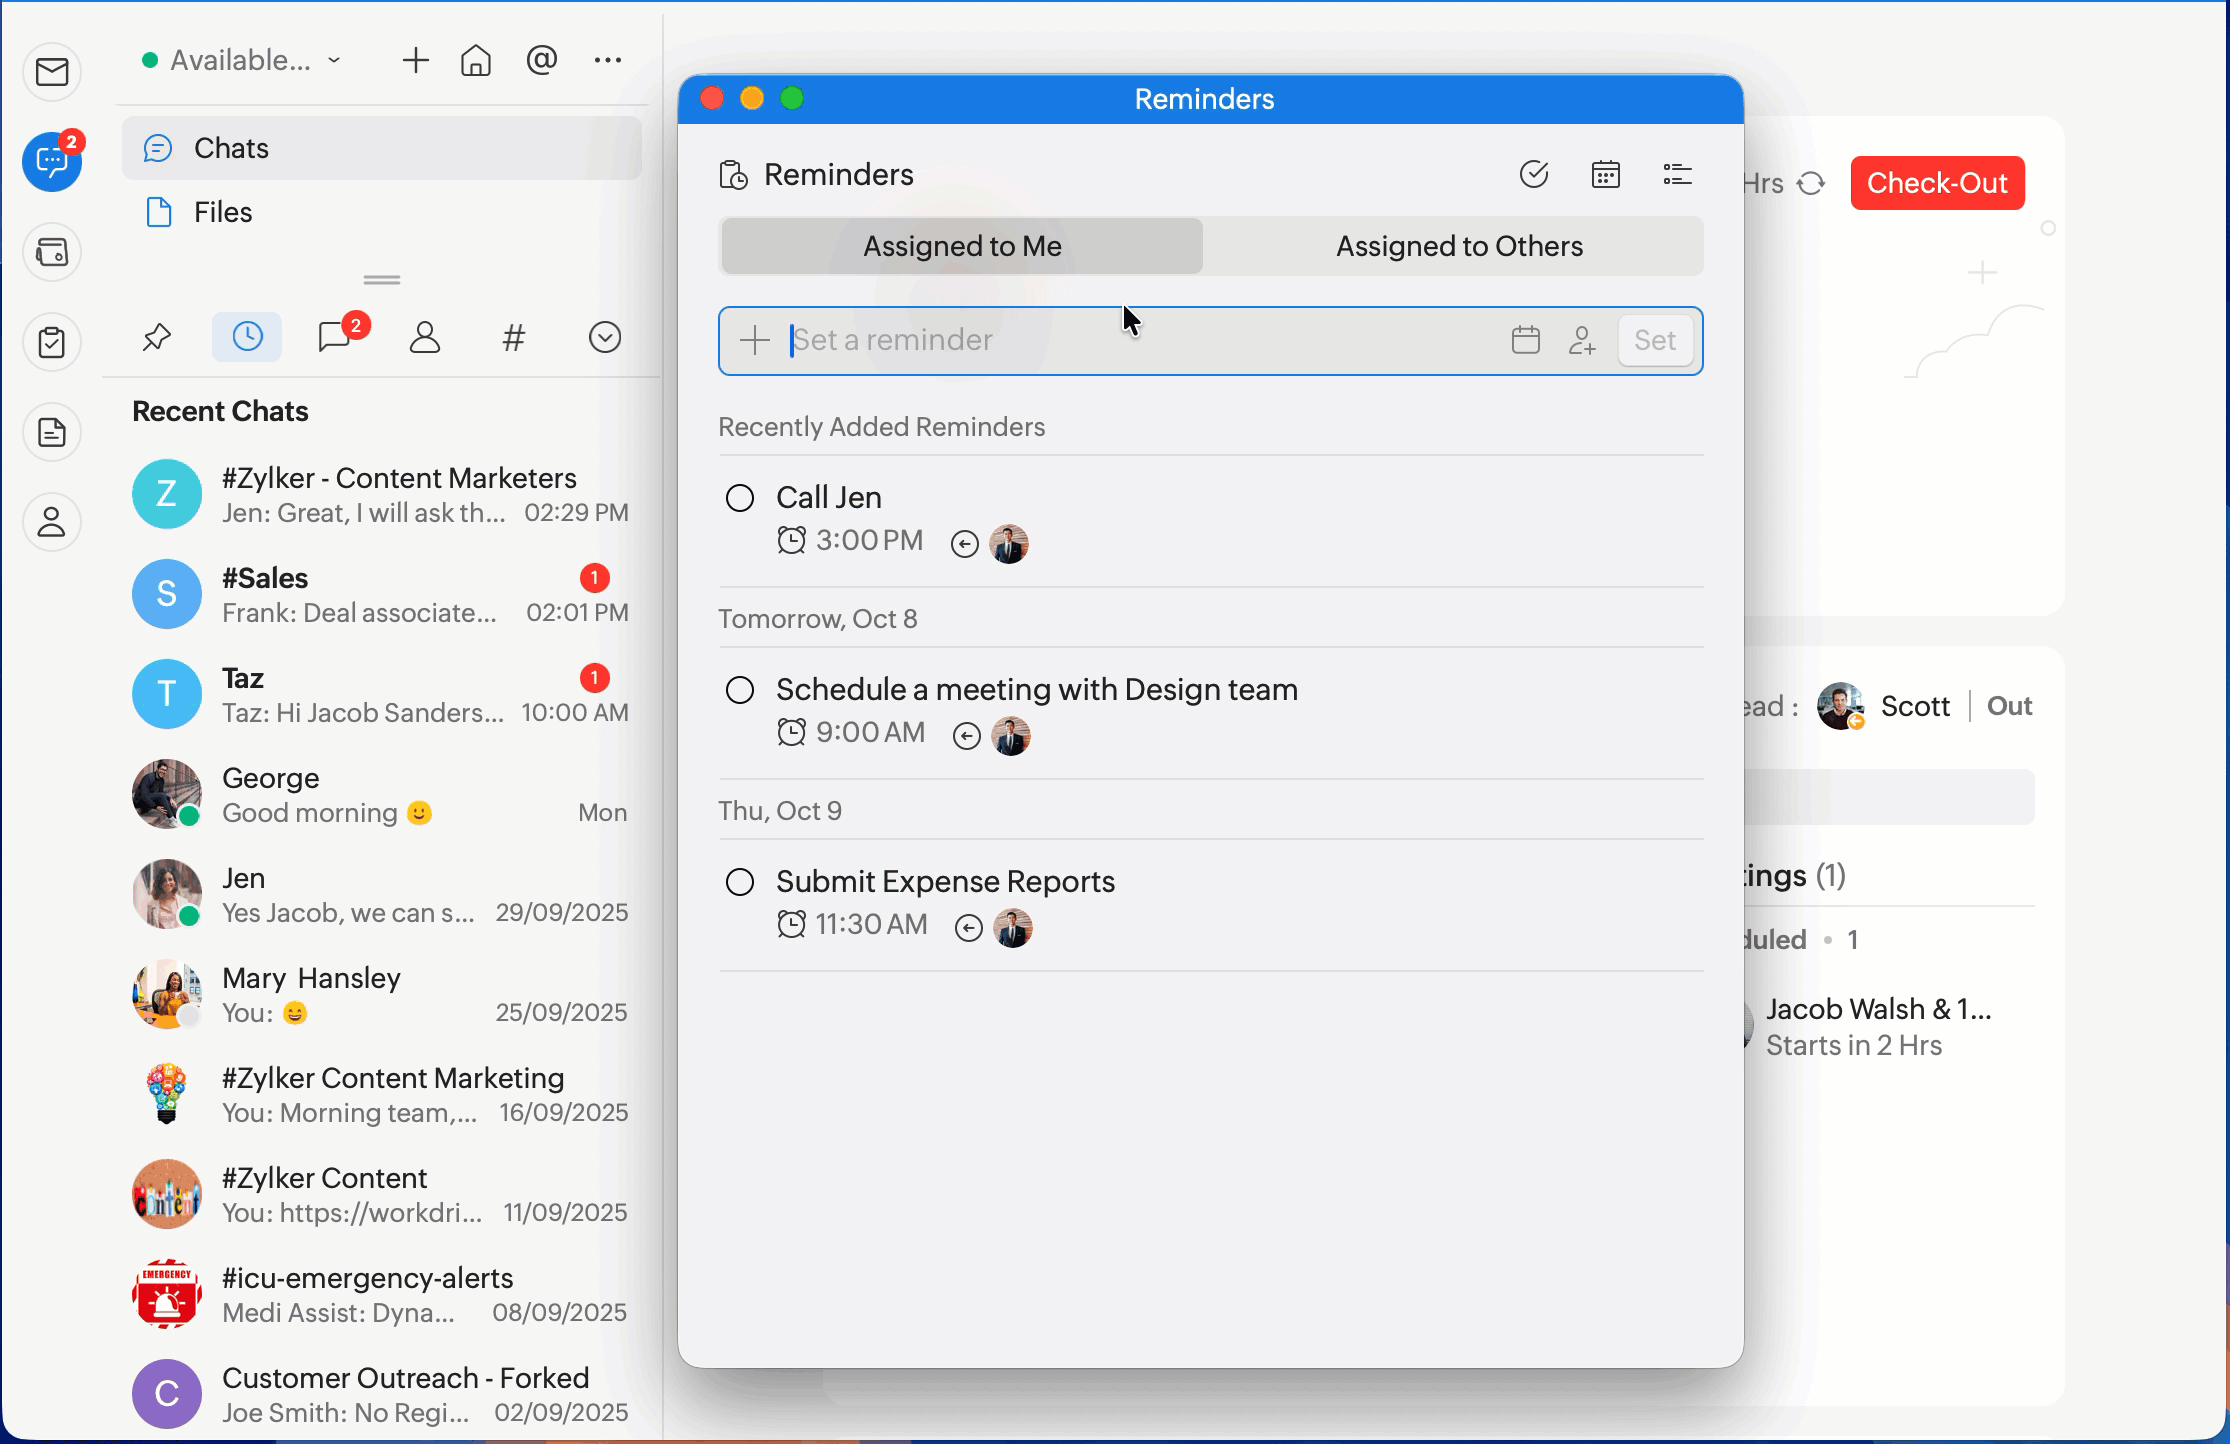Mark Call Jen reminder as complete
Viewport: 2230px width, 1444px height.
(x=740, y=498)
